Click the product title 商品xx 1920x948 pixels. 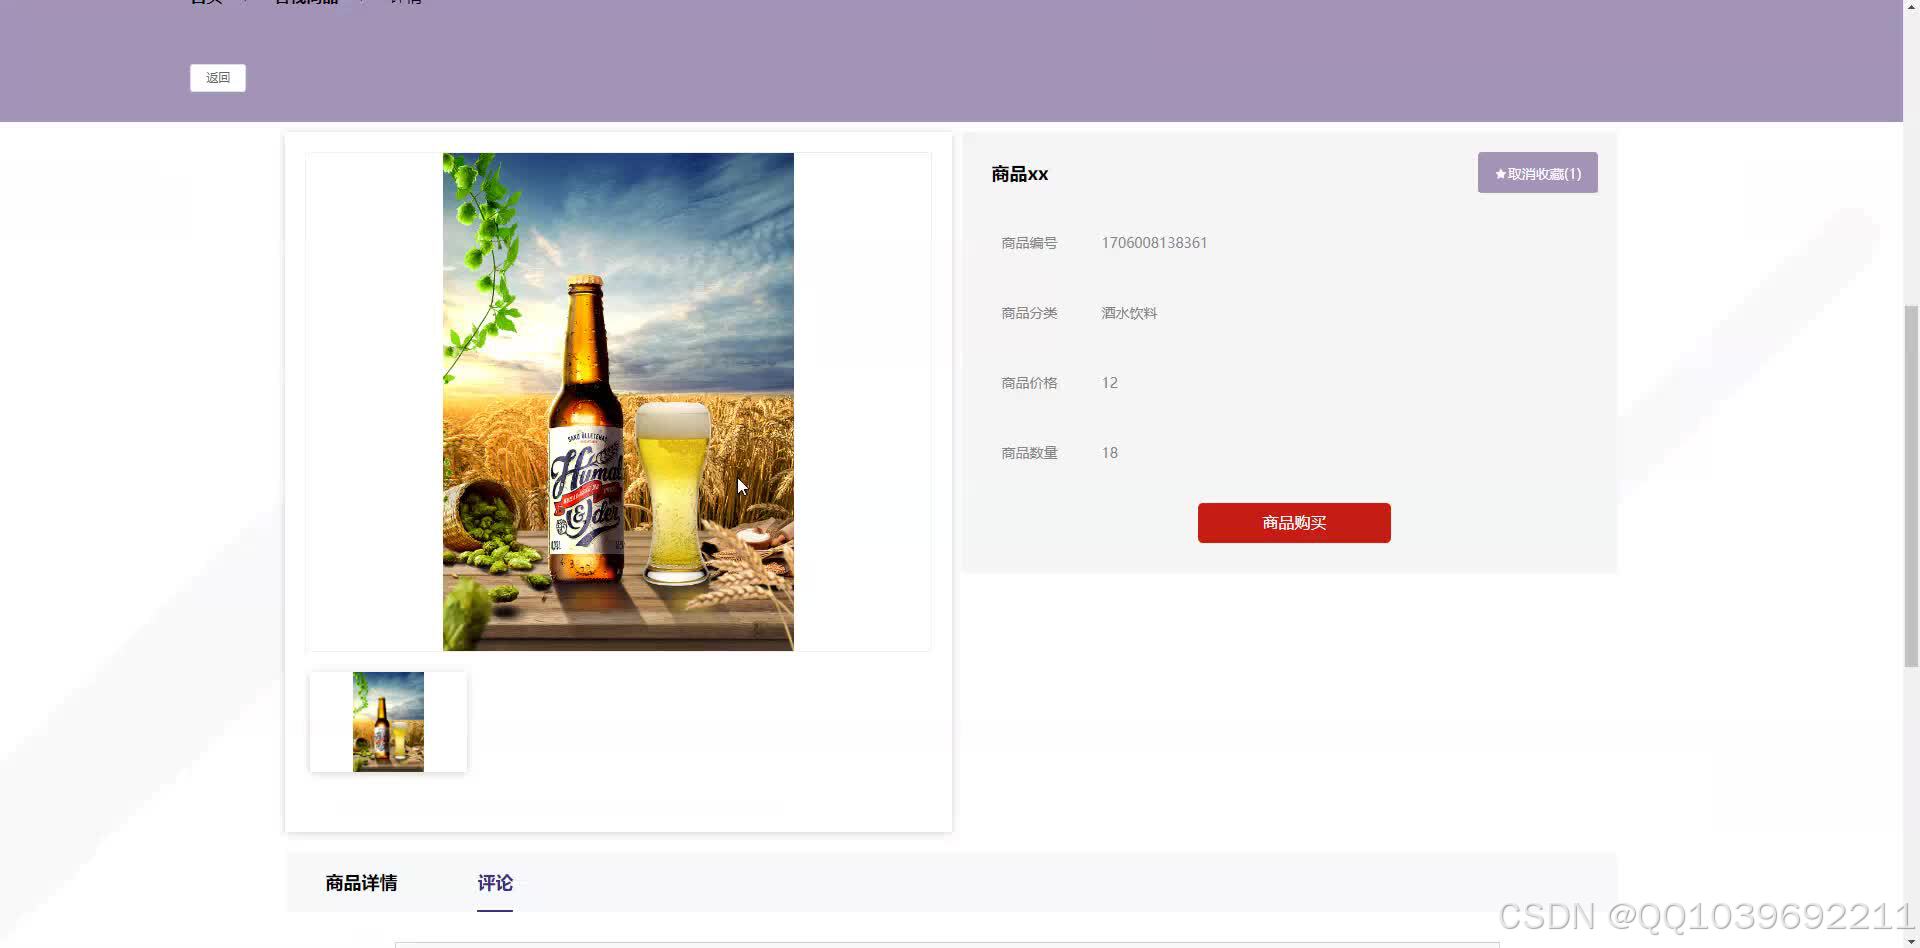[x=1020, y=174]
